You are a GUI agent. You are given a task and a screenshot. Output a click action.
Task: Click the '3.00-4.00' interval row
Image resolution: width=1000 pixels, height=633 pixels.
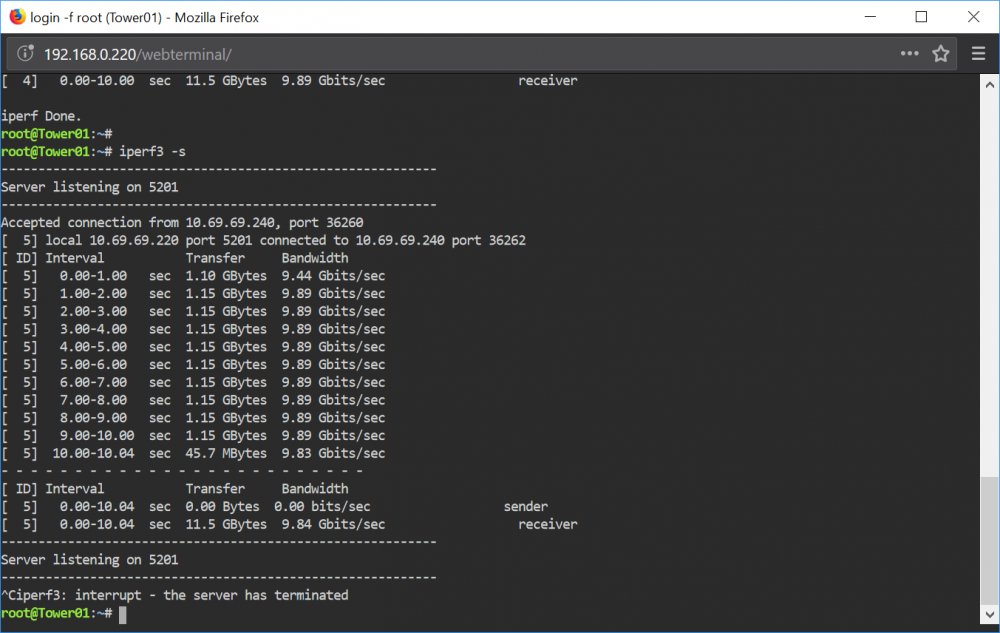pos(193,330)
